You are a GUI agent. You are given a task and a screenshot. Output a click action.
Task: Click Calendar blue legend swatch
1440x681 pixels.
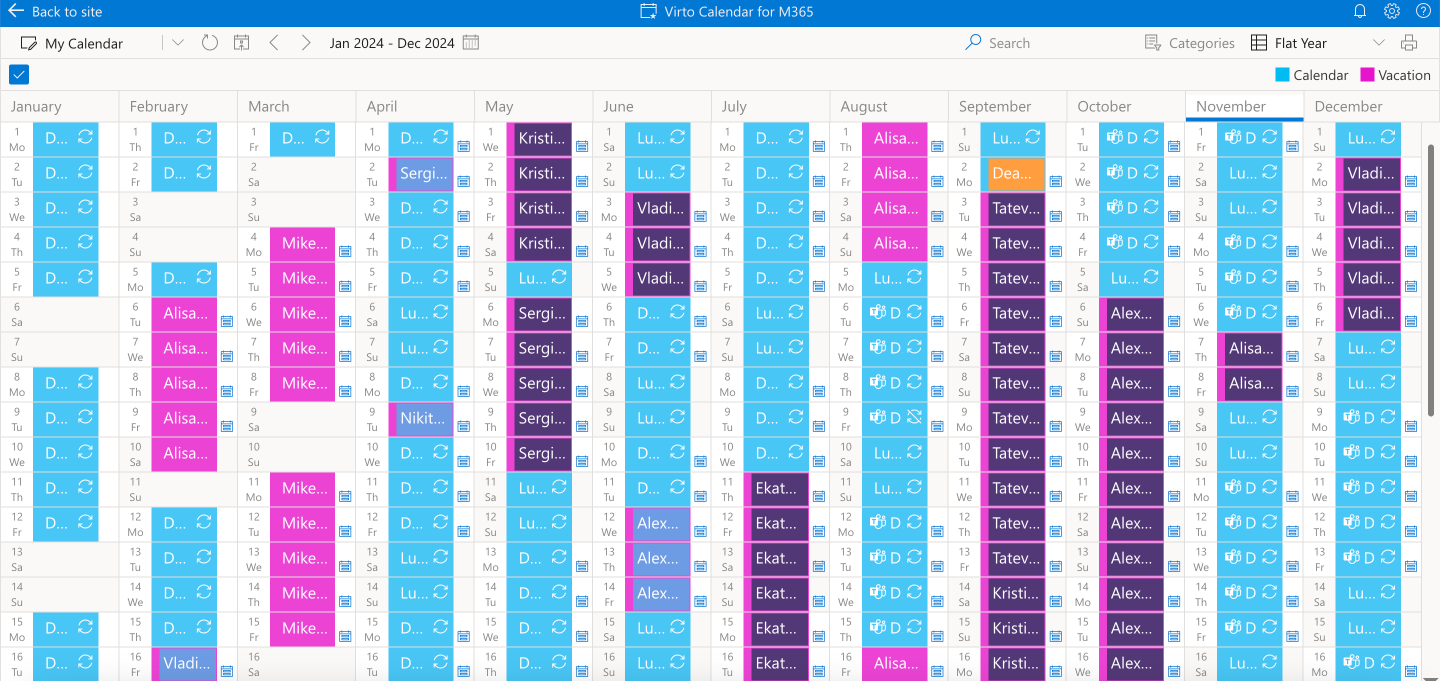[x=1282, y=75]
